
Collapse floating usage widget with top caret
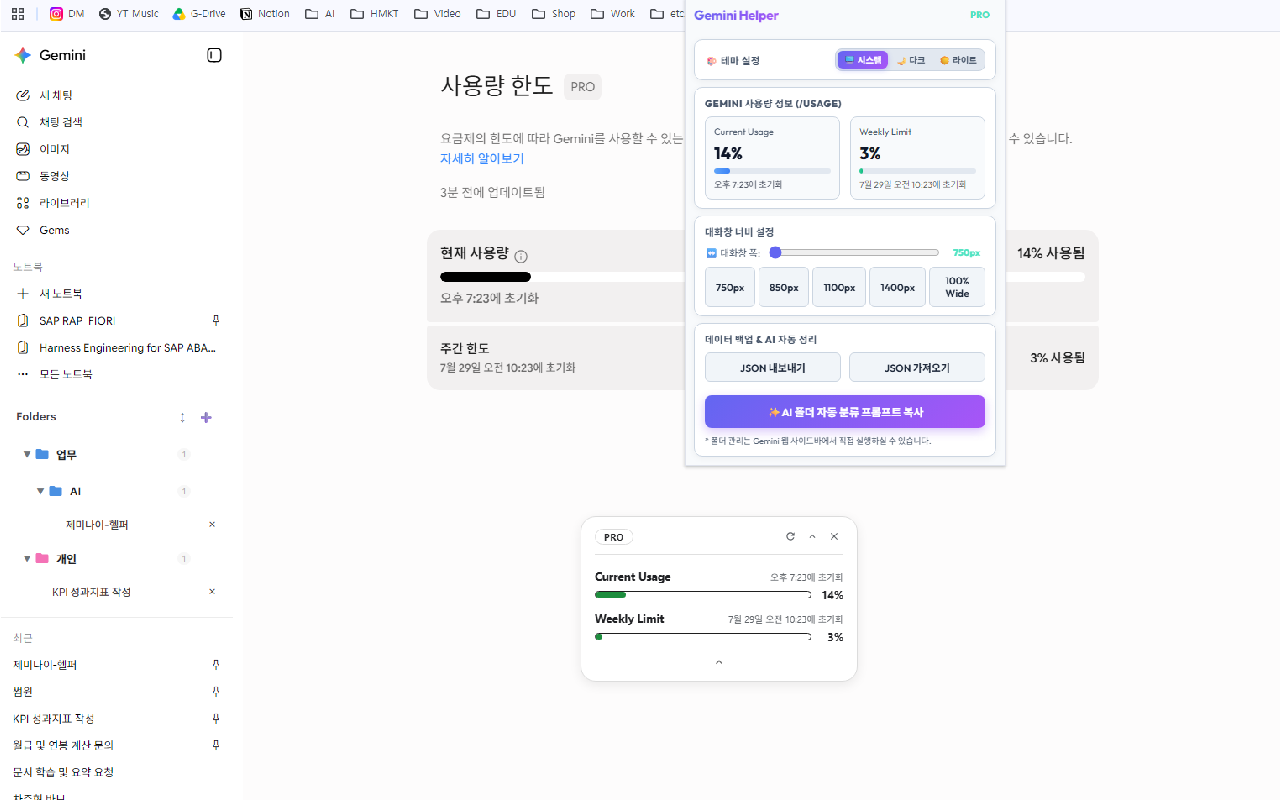(812, 537)
